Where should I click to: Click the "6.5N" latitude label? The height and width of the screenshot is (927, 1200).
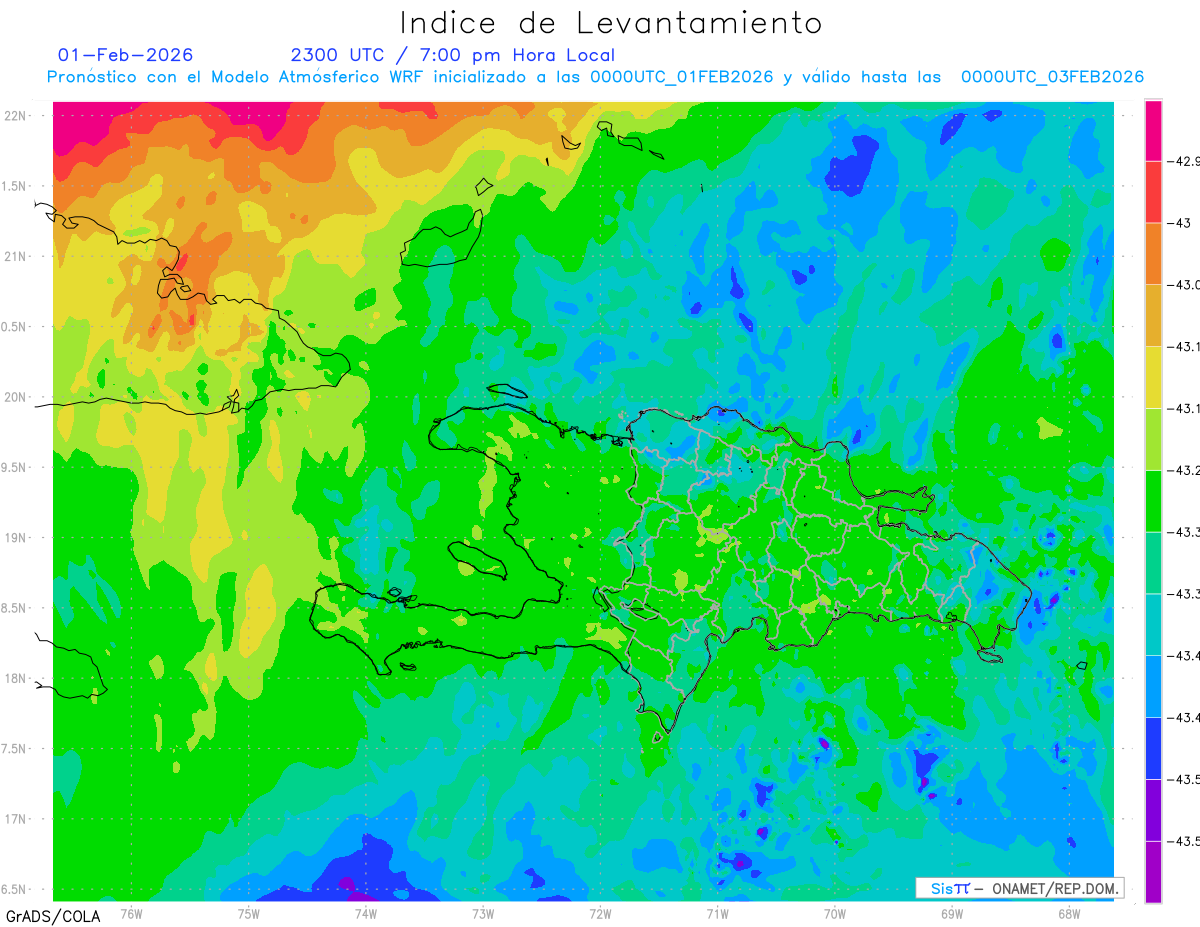tap(15, 890)
